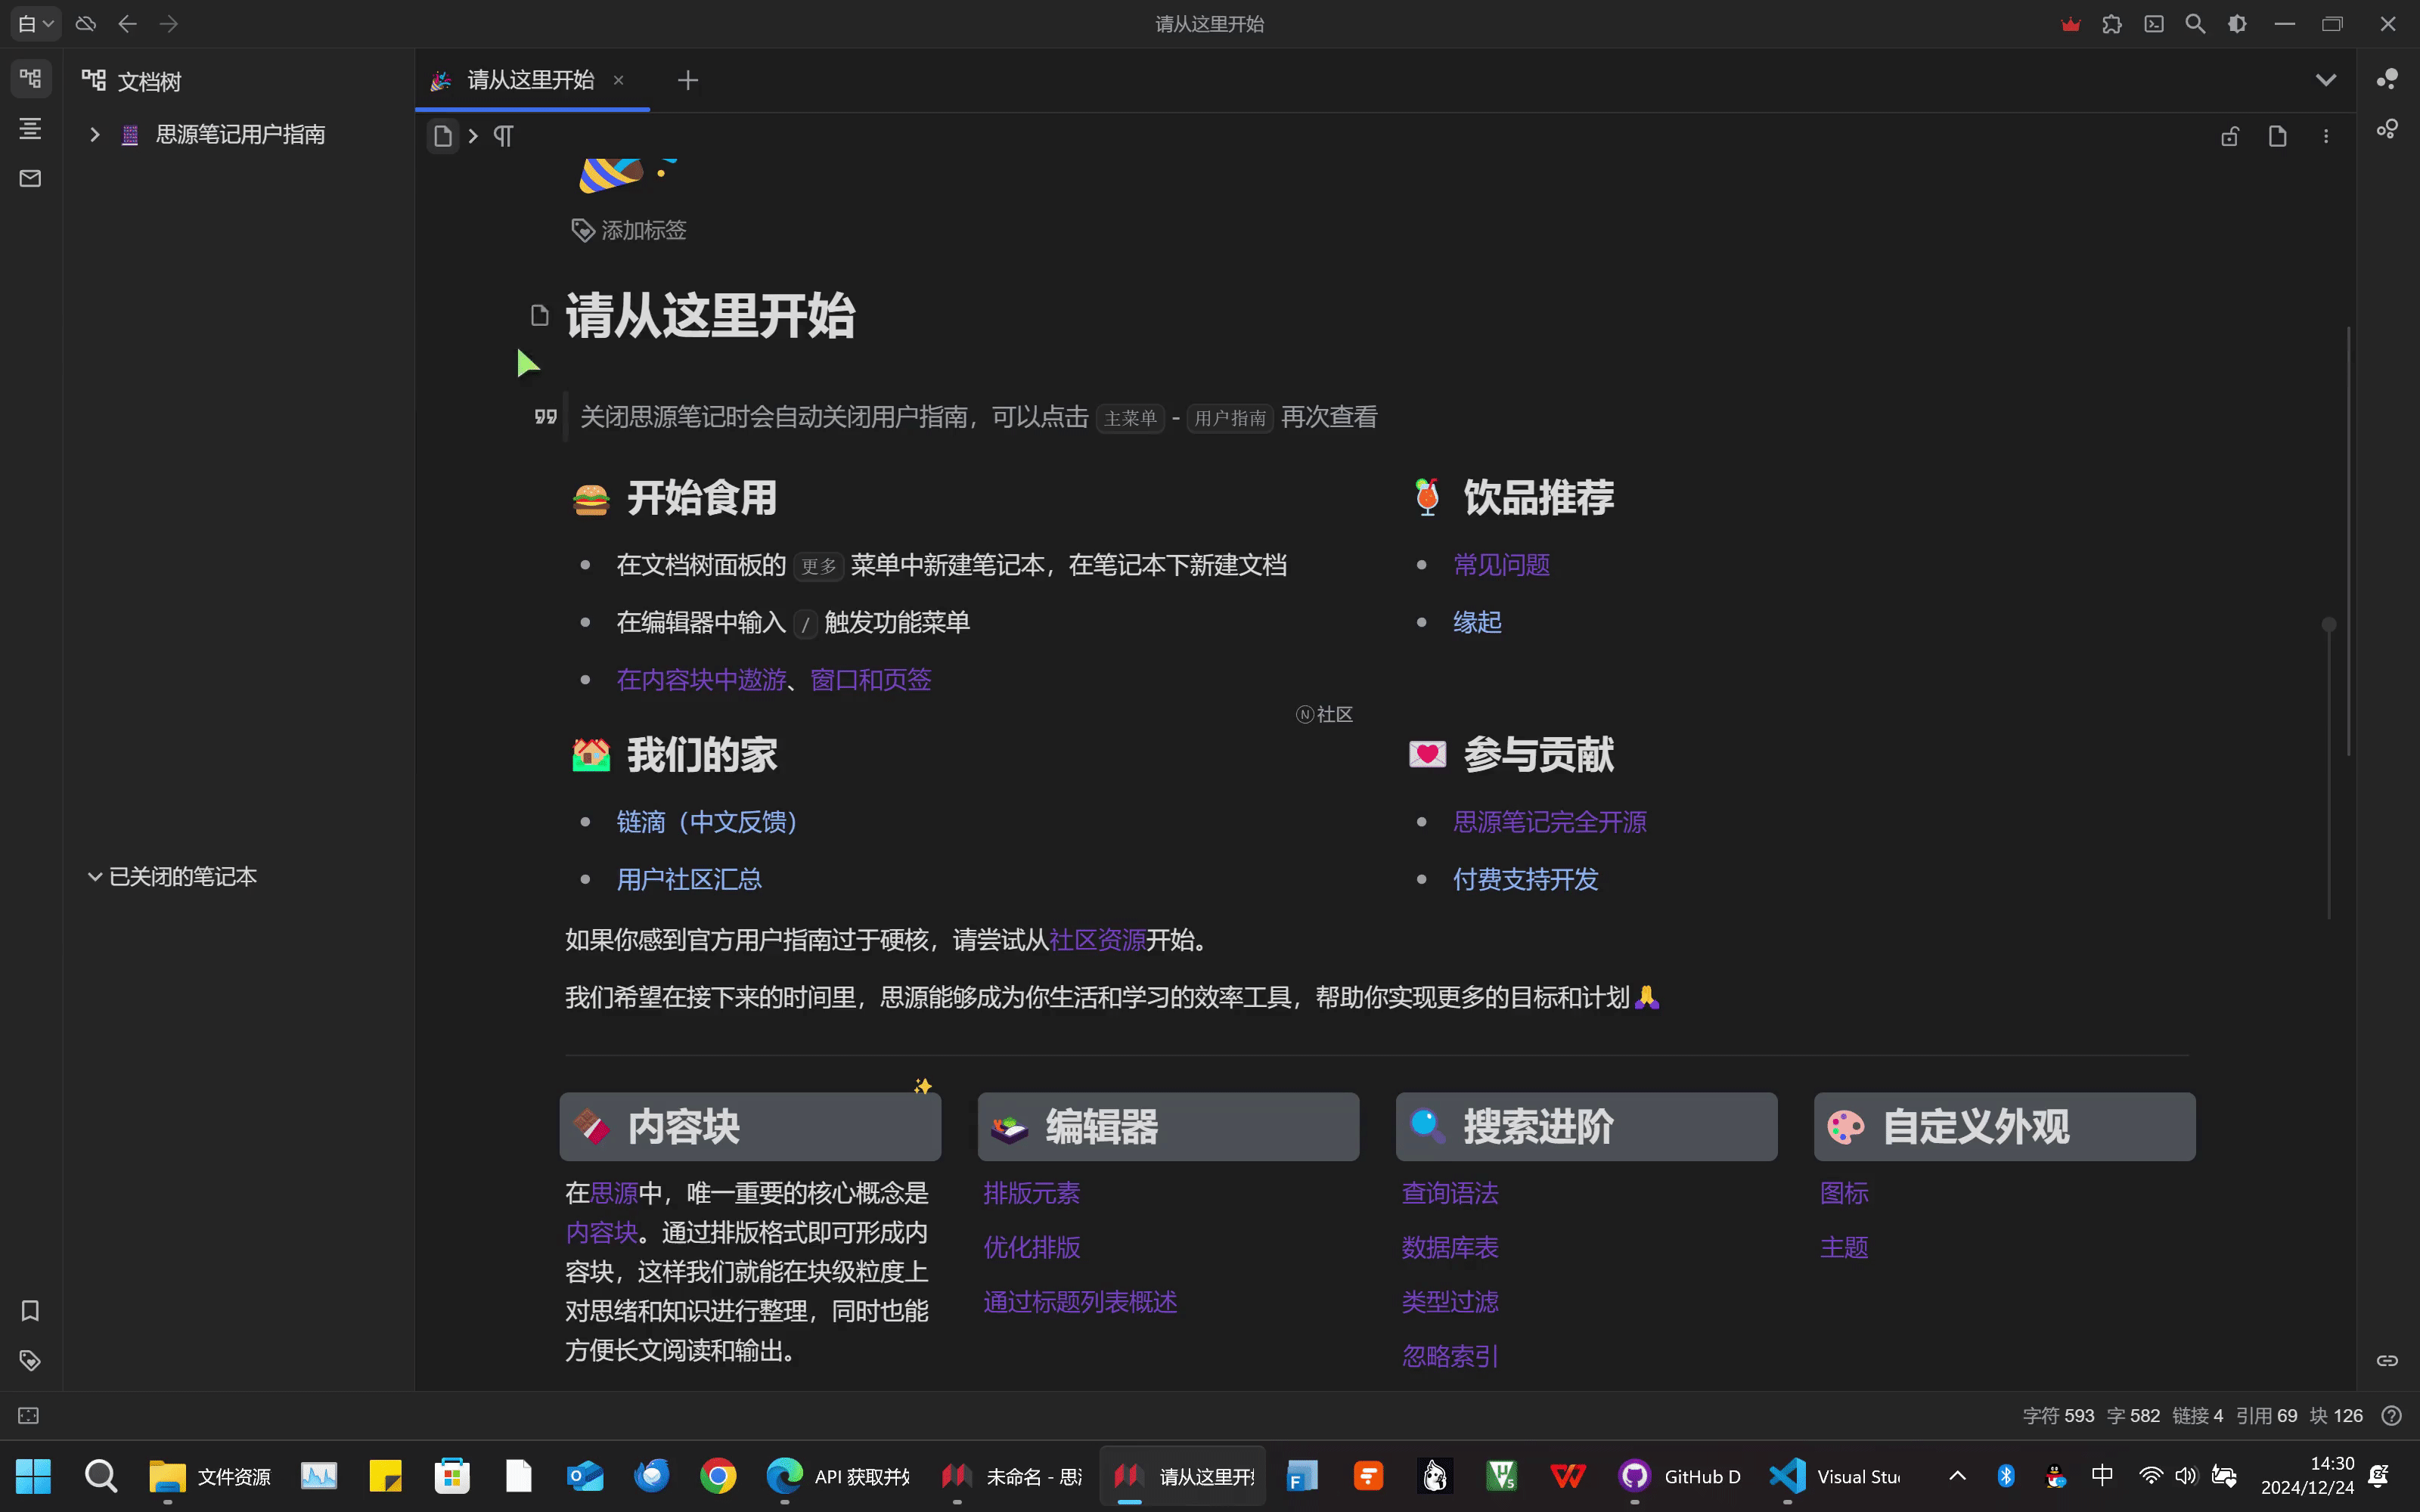Open a new tab with plus button
2420x1512 pixels.
point(687,80)
